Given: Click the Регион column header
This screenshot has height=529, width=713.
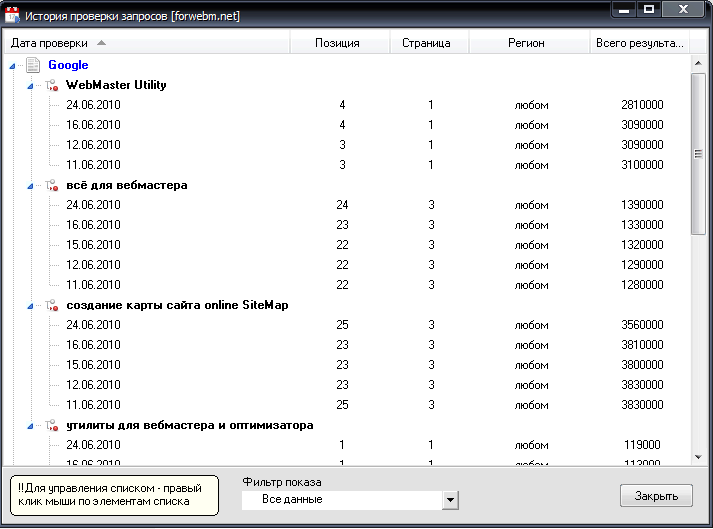Looking at the screenshot, I should (x=526, y=43).
